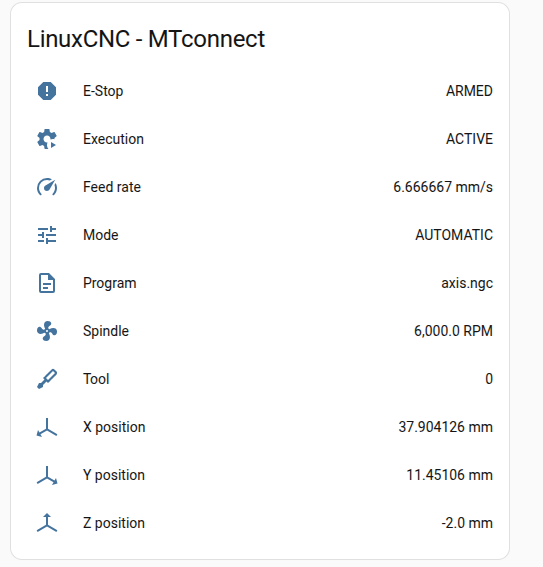Viewport: 543px width, 567px height.
Task: Click the 6,000.0 RPM spindle value
Action: point(453,331)
